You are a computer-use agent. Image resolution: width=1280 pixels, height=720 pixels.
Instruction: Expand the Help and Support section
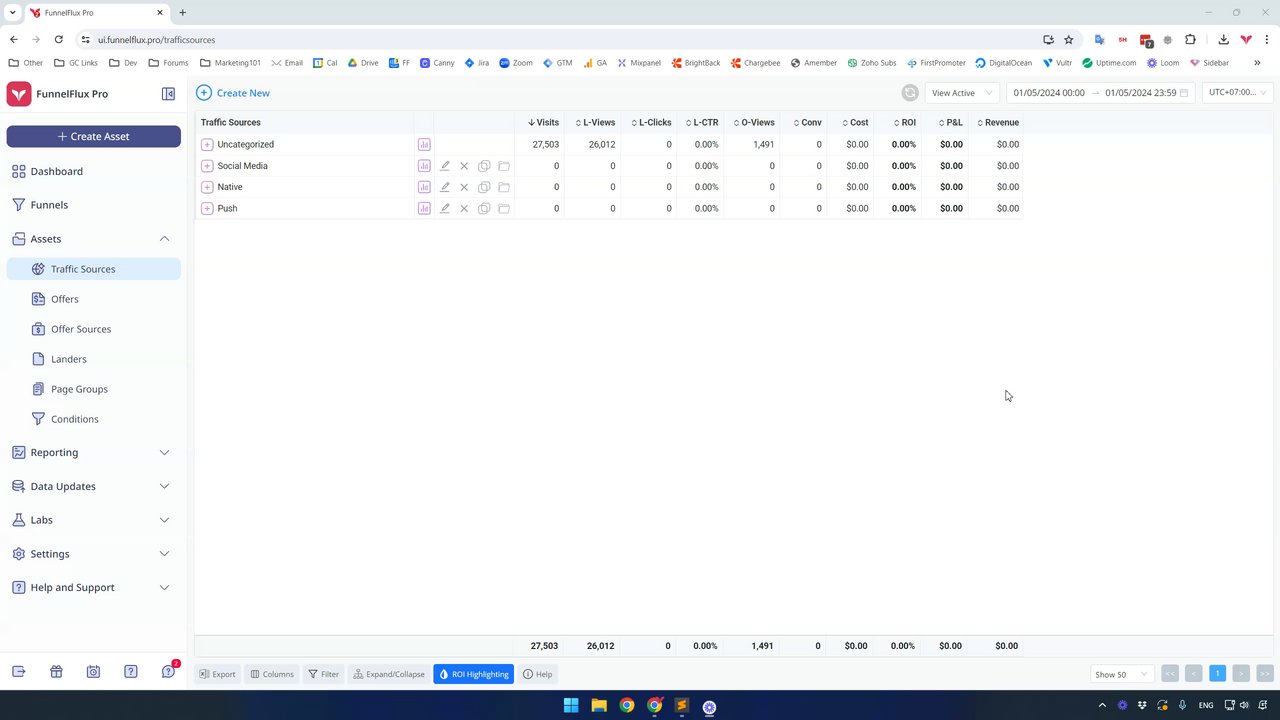click(x=164, y=587)
